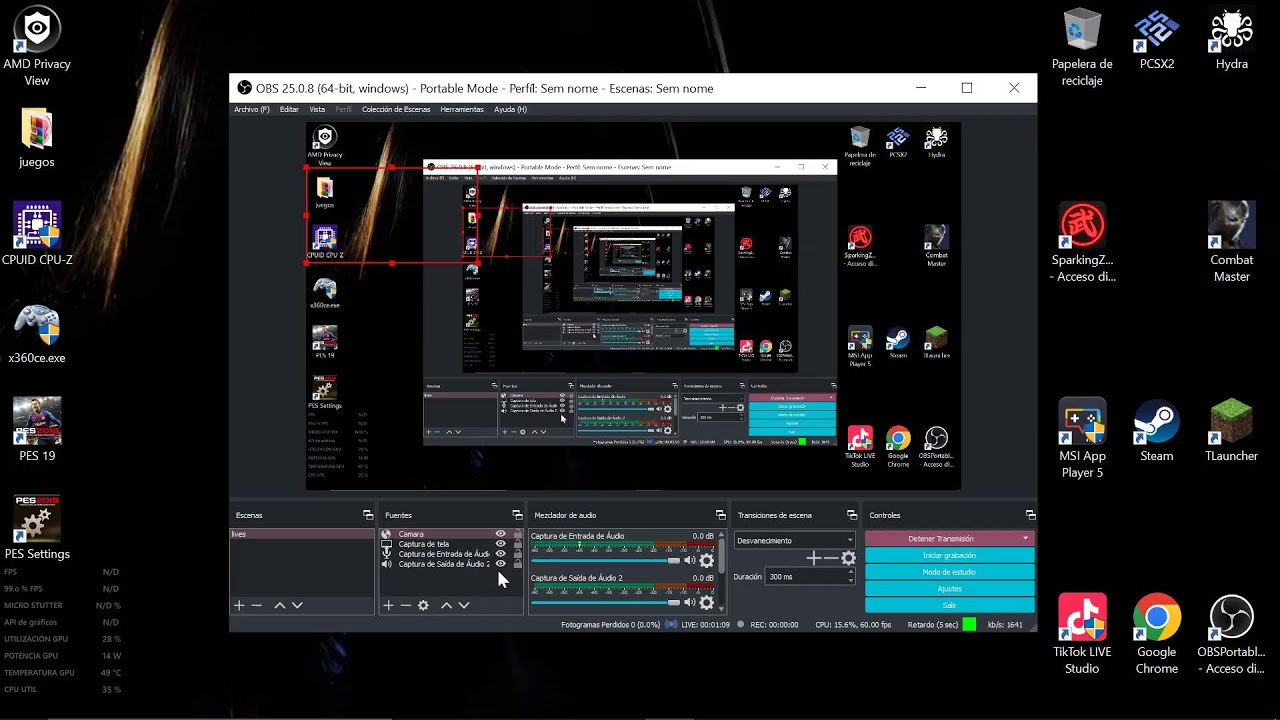Image resolution: width=1280 pixels, height=720 pixels.
Task: Adjust volume slider for Captura de Entrada de Áudio
Action: tap(605, 560)
